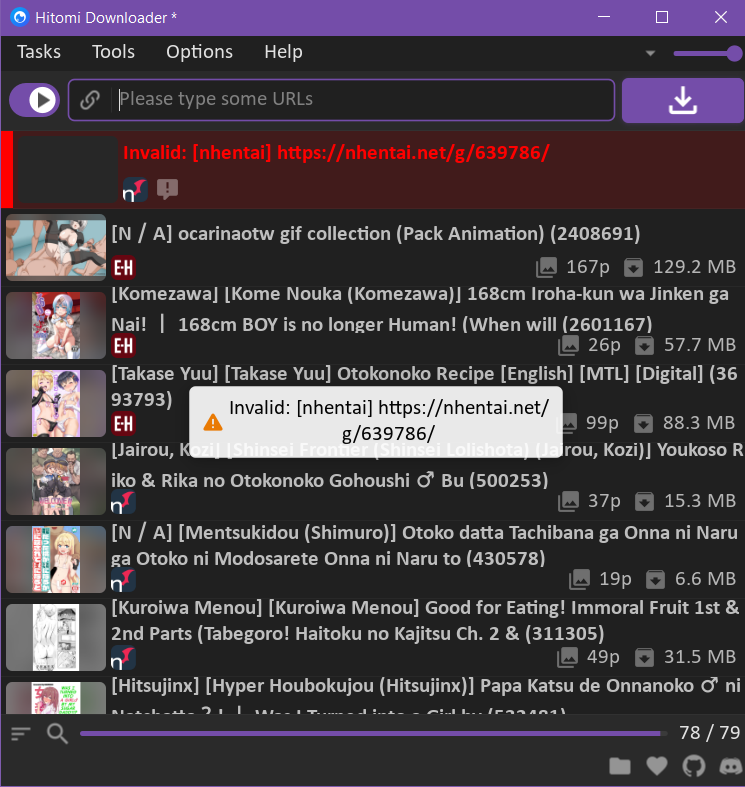Minimize the Hitomi Downloader window
745x787 pixels.
[604, 17]
